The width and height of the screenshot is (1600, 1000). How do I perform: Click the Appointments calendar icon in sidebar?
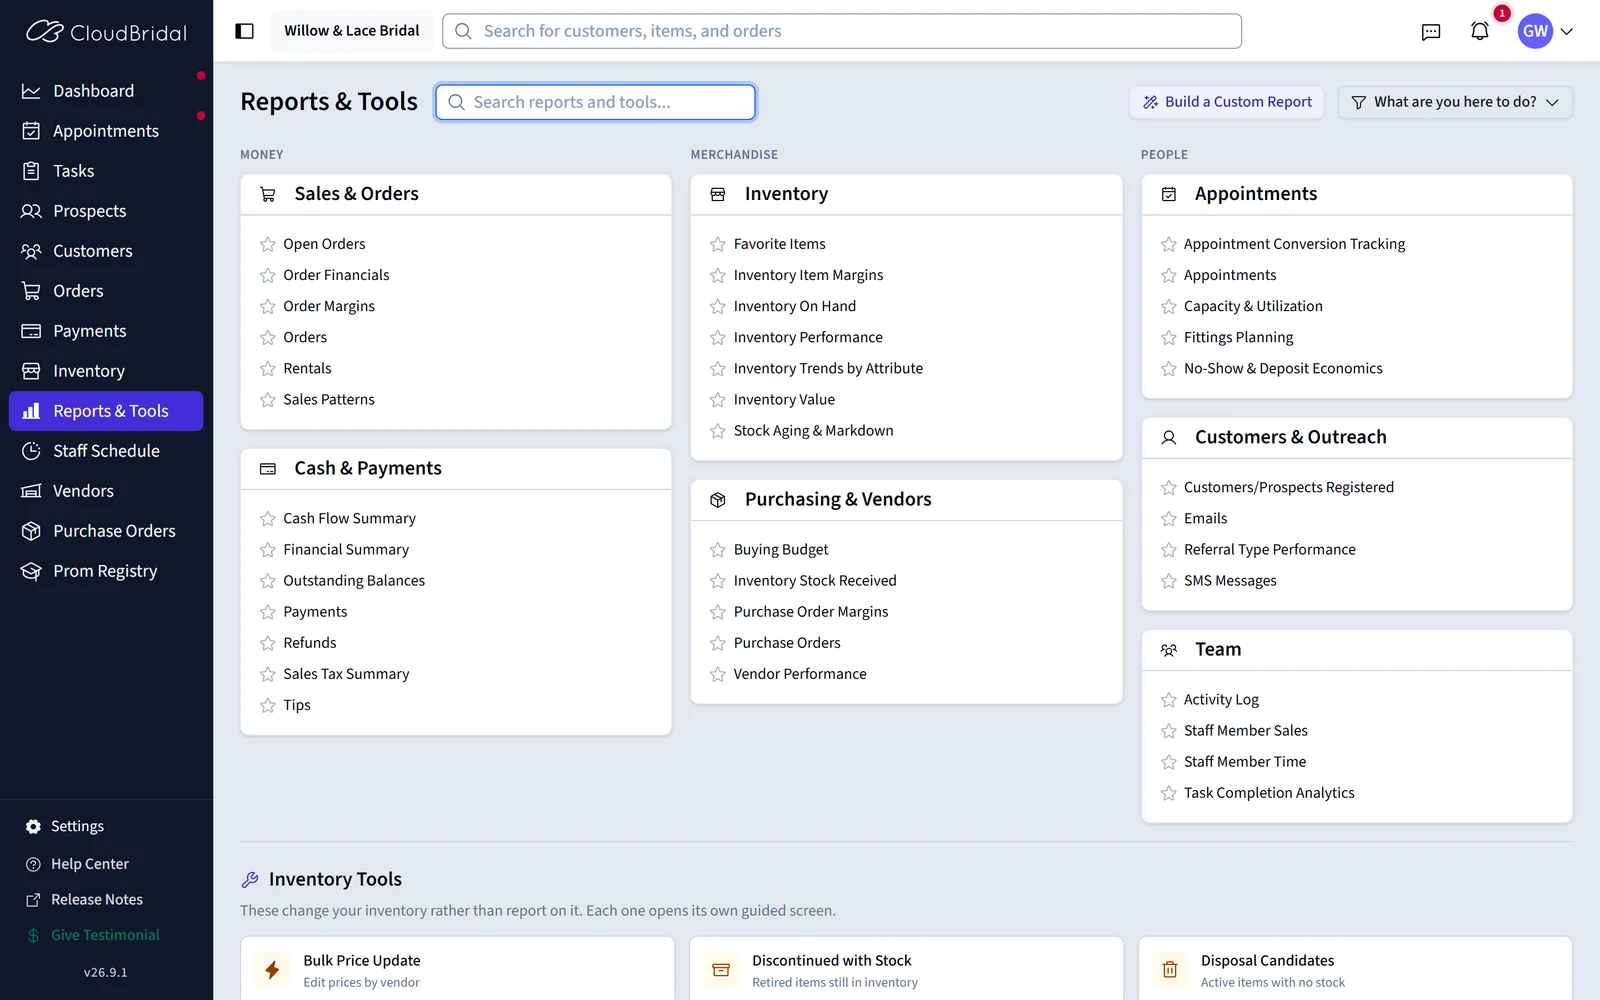pos(31,131)
